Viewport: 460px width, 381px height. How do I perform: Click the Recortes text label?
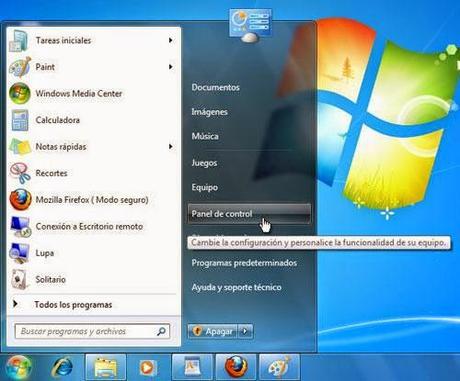click(51, 173)
